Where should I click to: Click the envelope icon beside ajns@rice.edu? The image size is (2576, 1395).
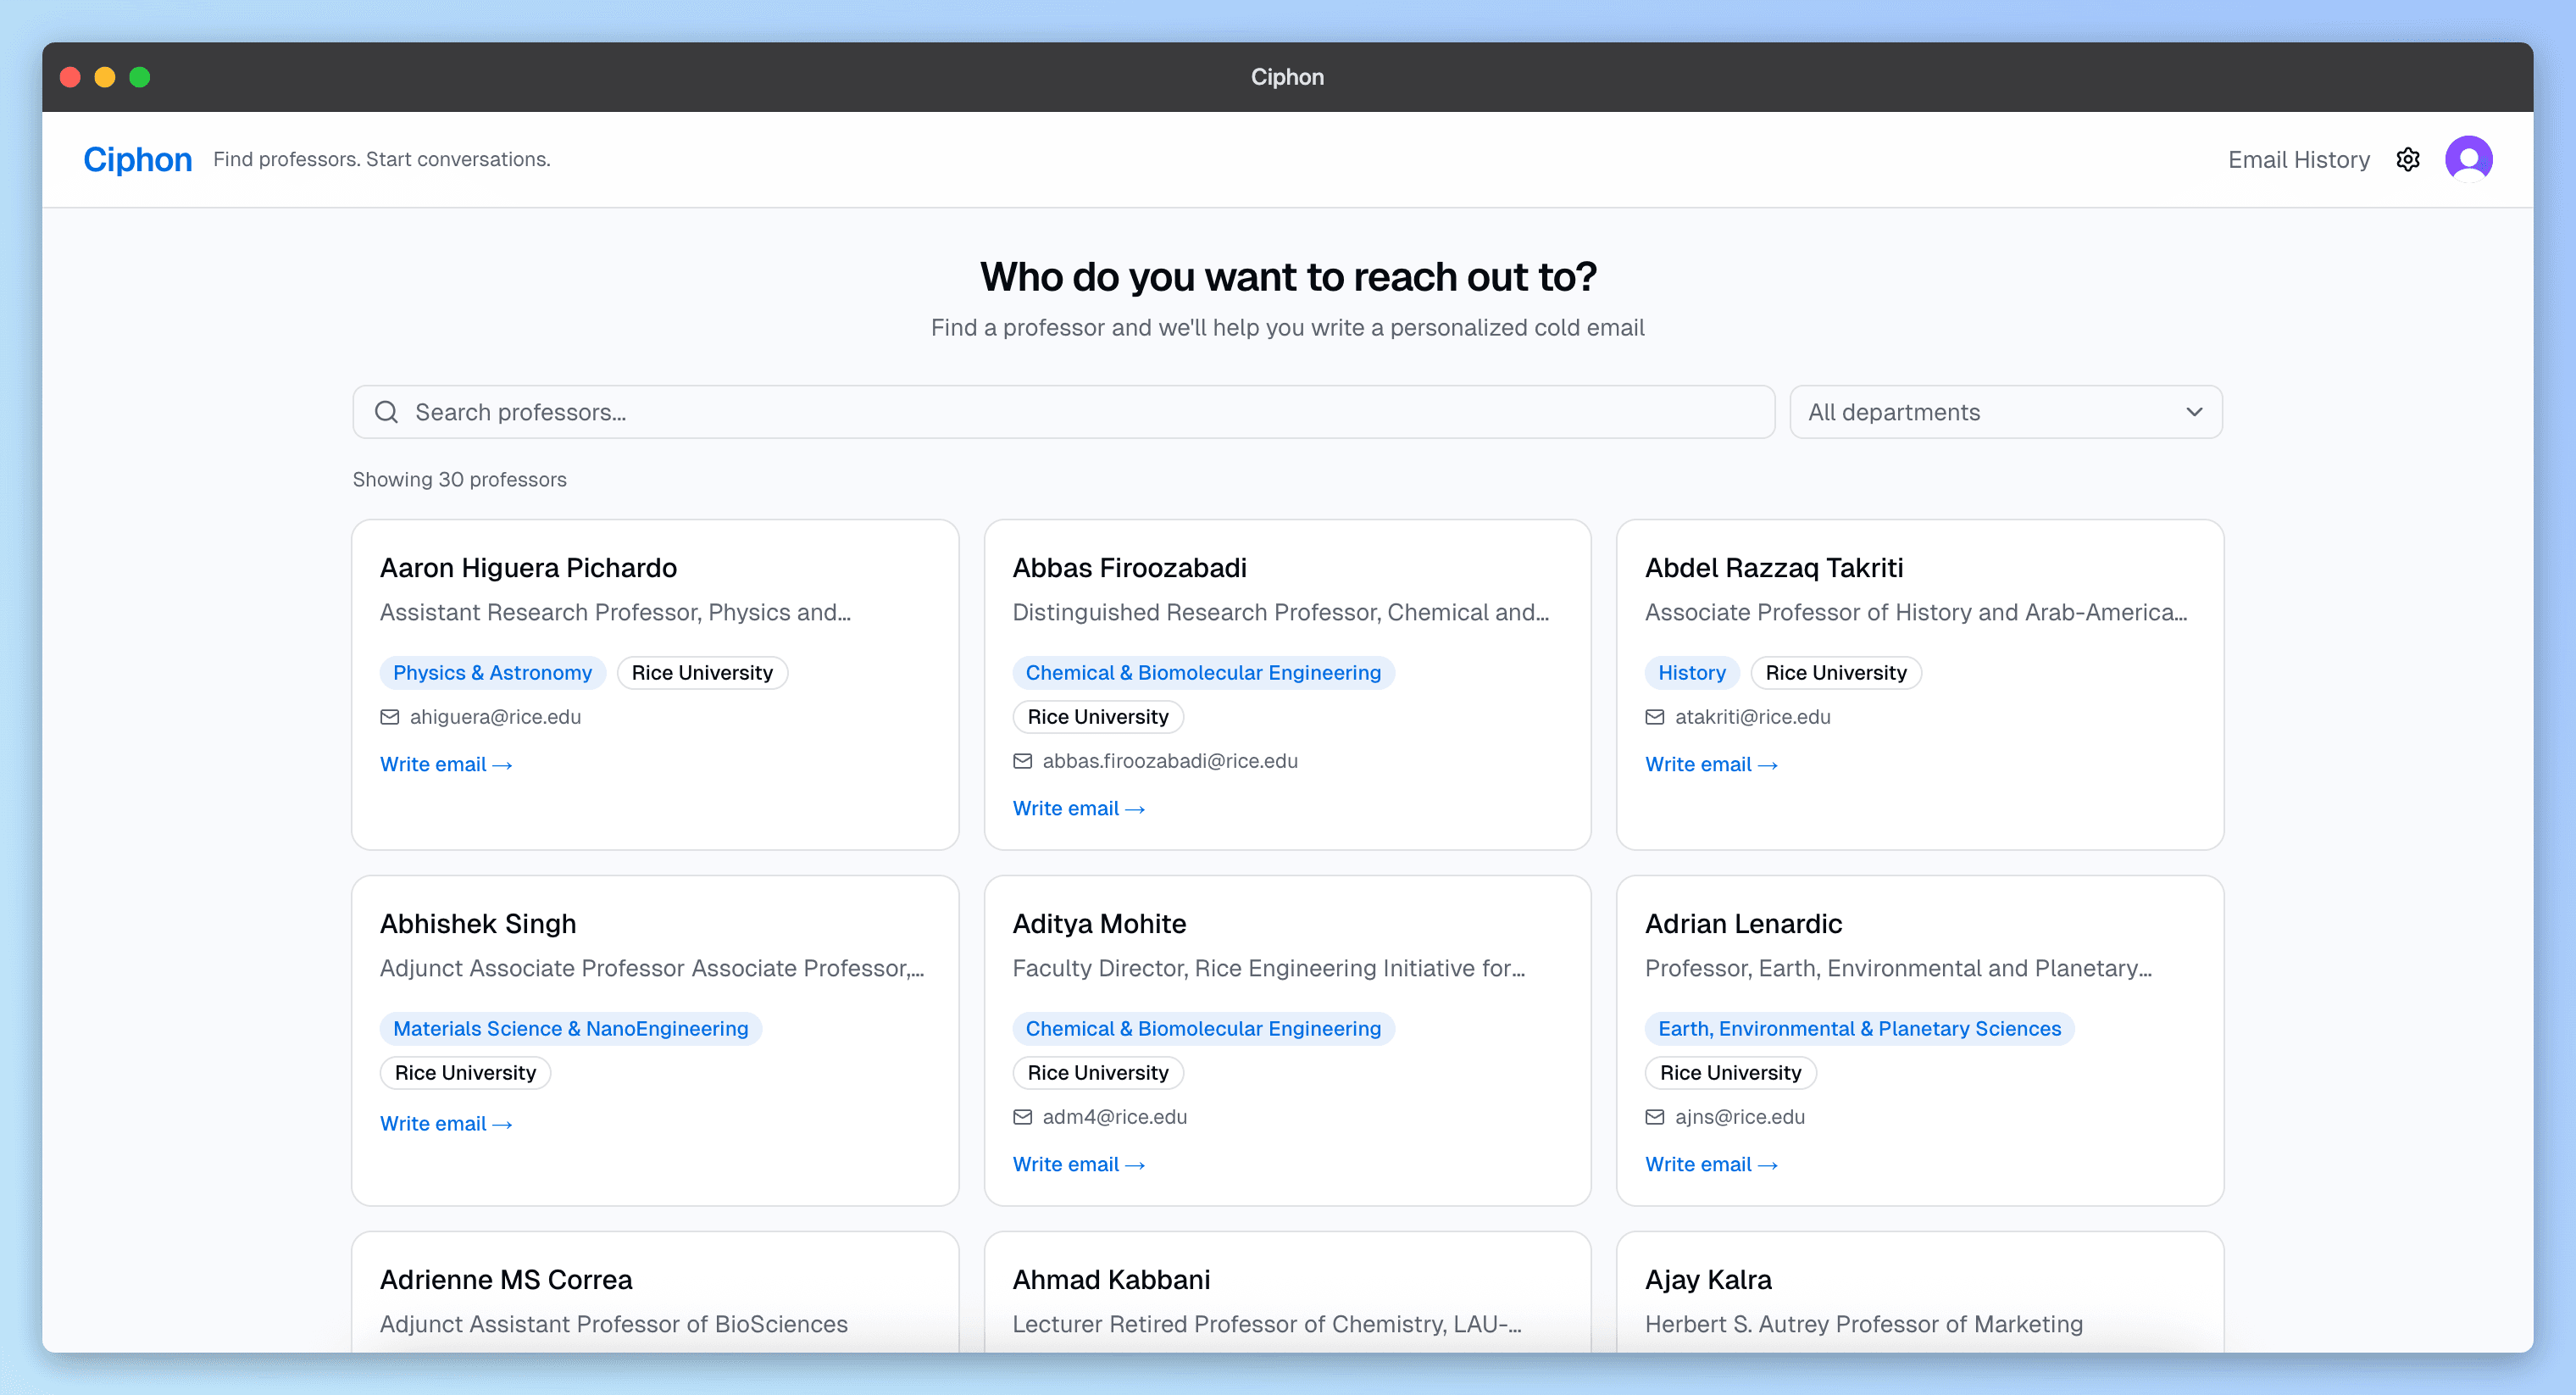point(1655,1116)
